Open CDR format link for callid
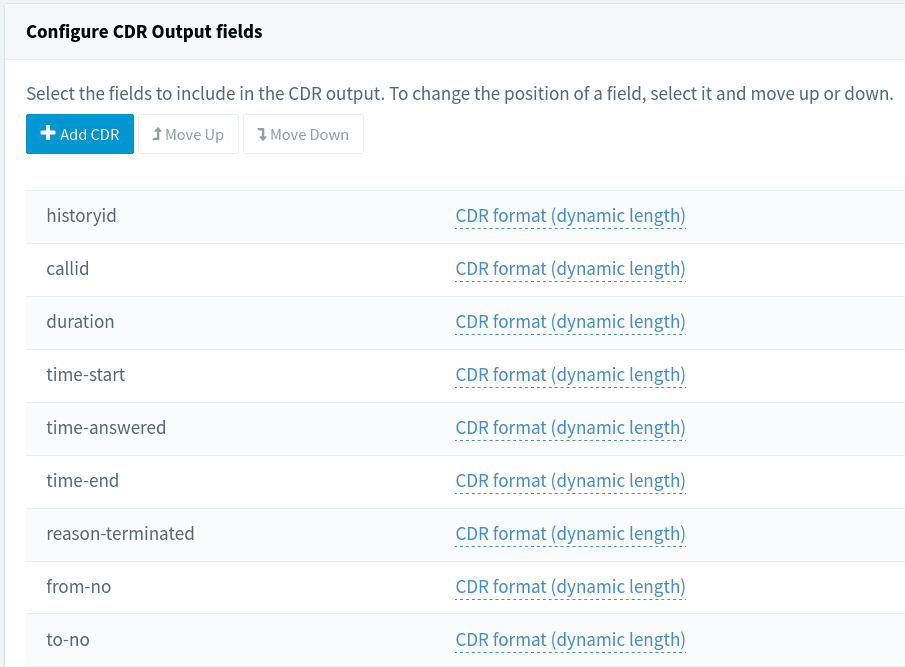The height and width of the screenshot is (667, 905). [570, 268]
